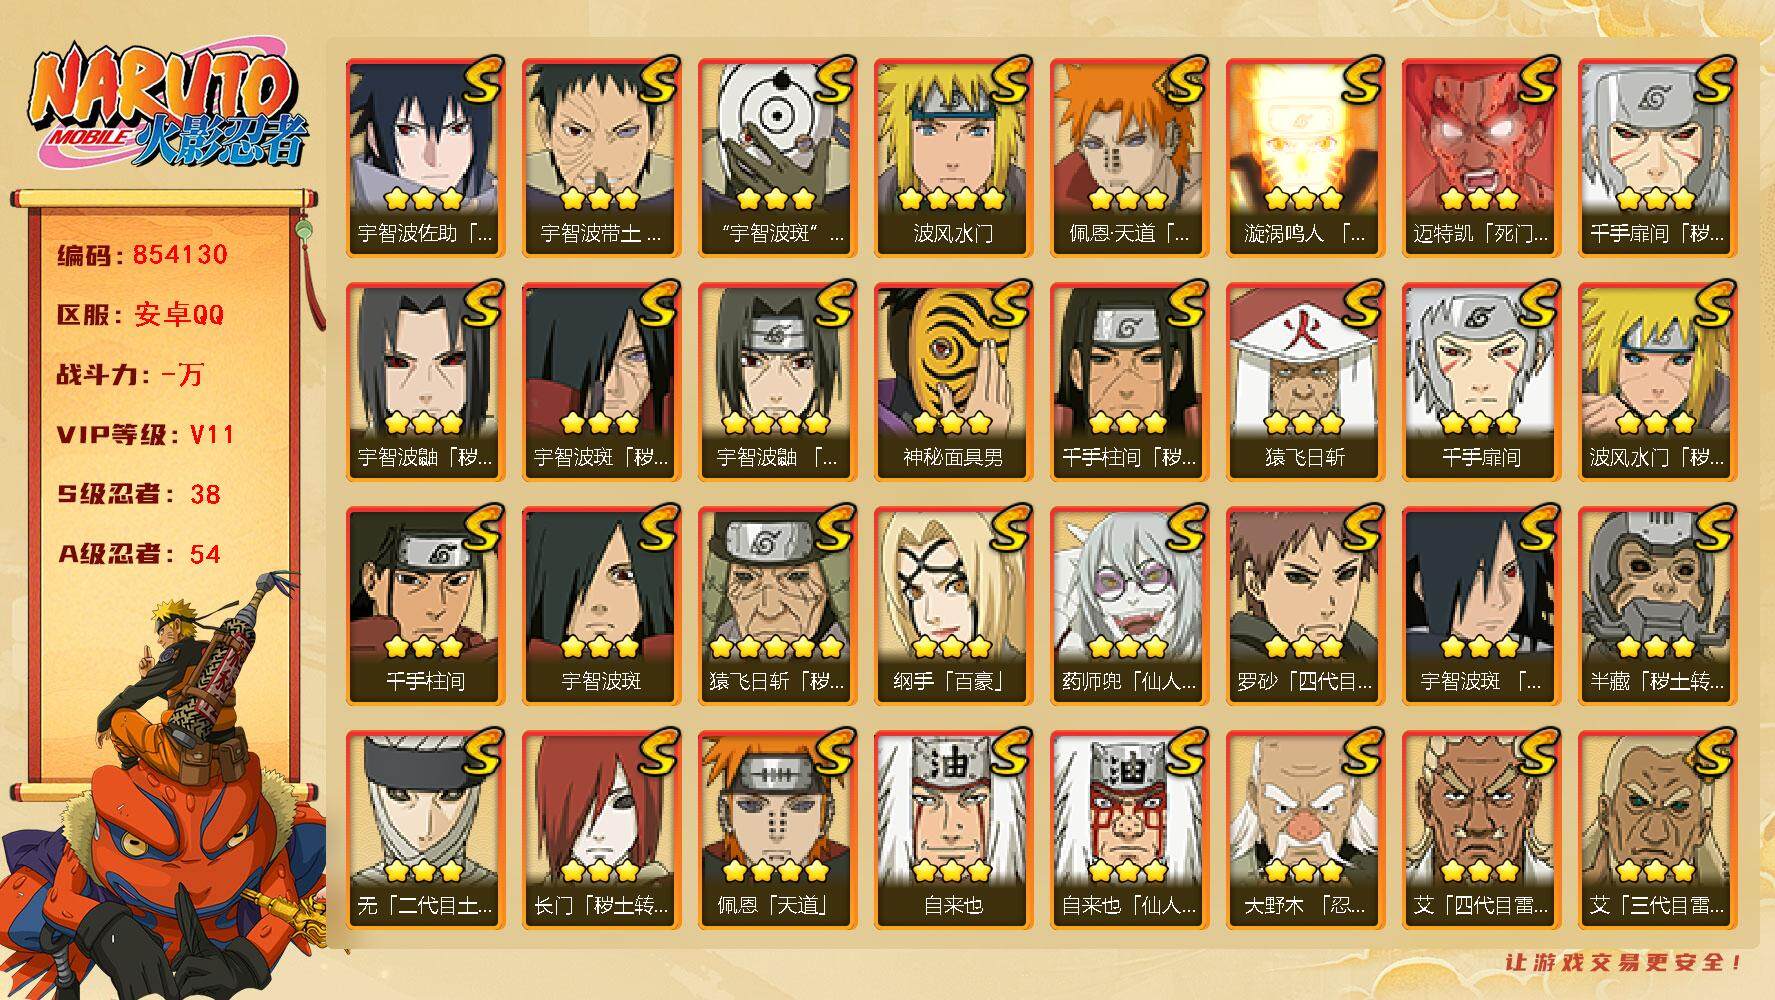Viewport: 1775px width, 1000px height.
Task: Click the Naruto on Gamabunta toad illustration
Action: 165,790
